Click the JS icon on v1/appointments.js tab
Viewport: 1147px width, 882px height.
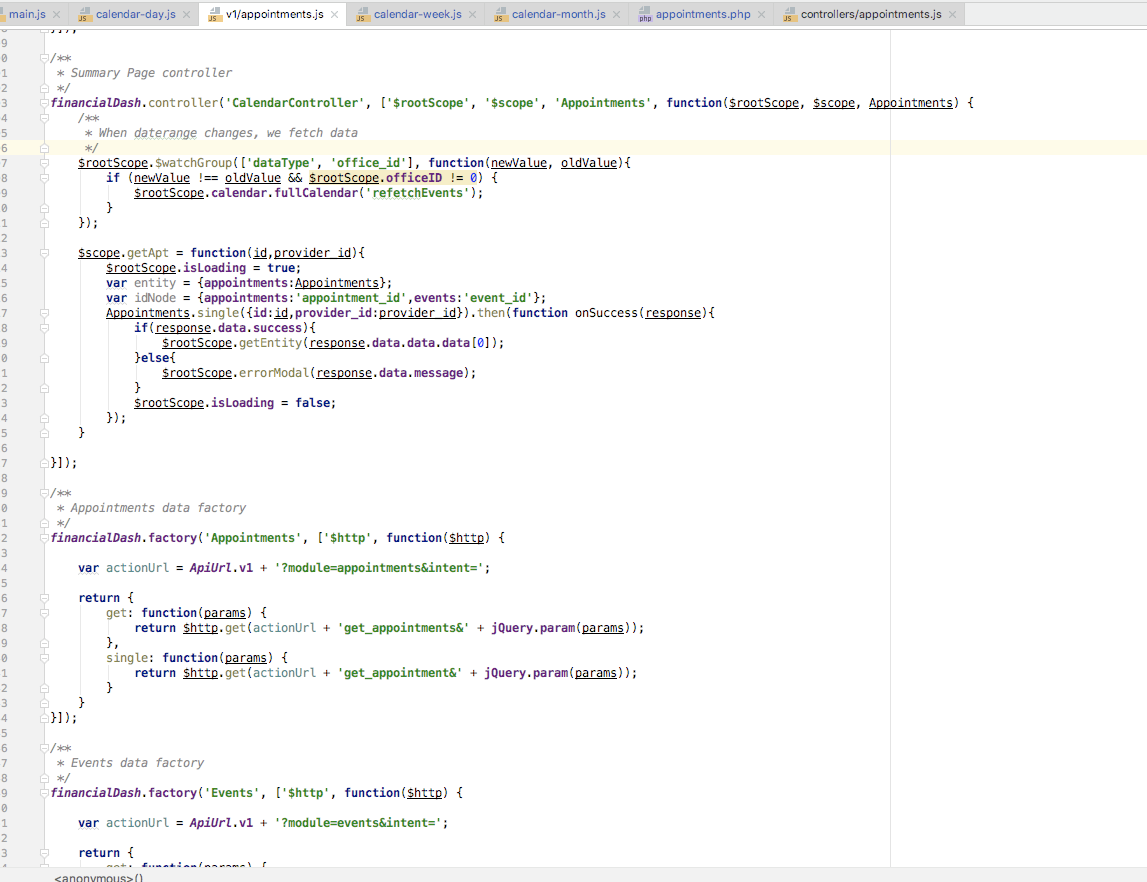(216, 16)
